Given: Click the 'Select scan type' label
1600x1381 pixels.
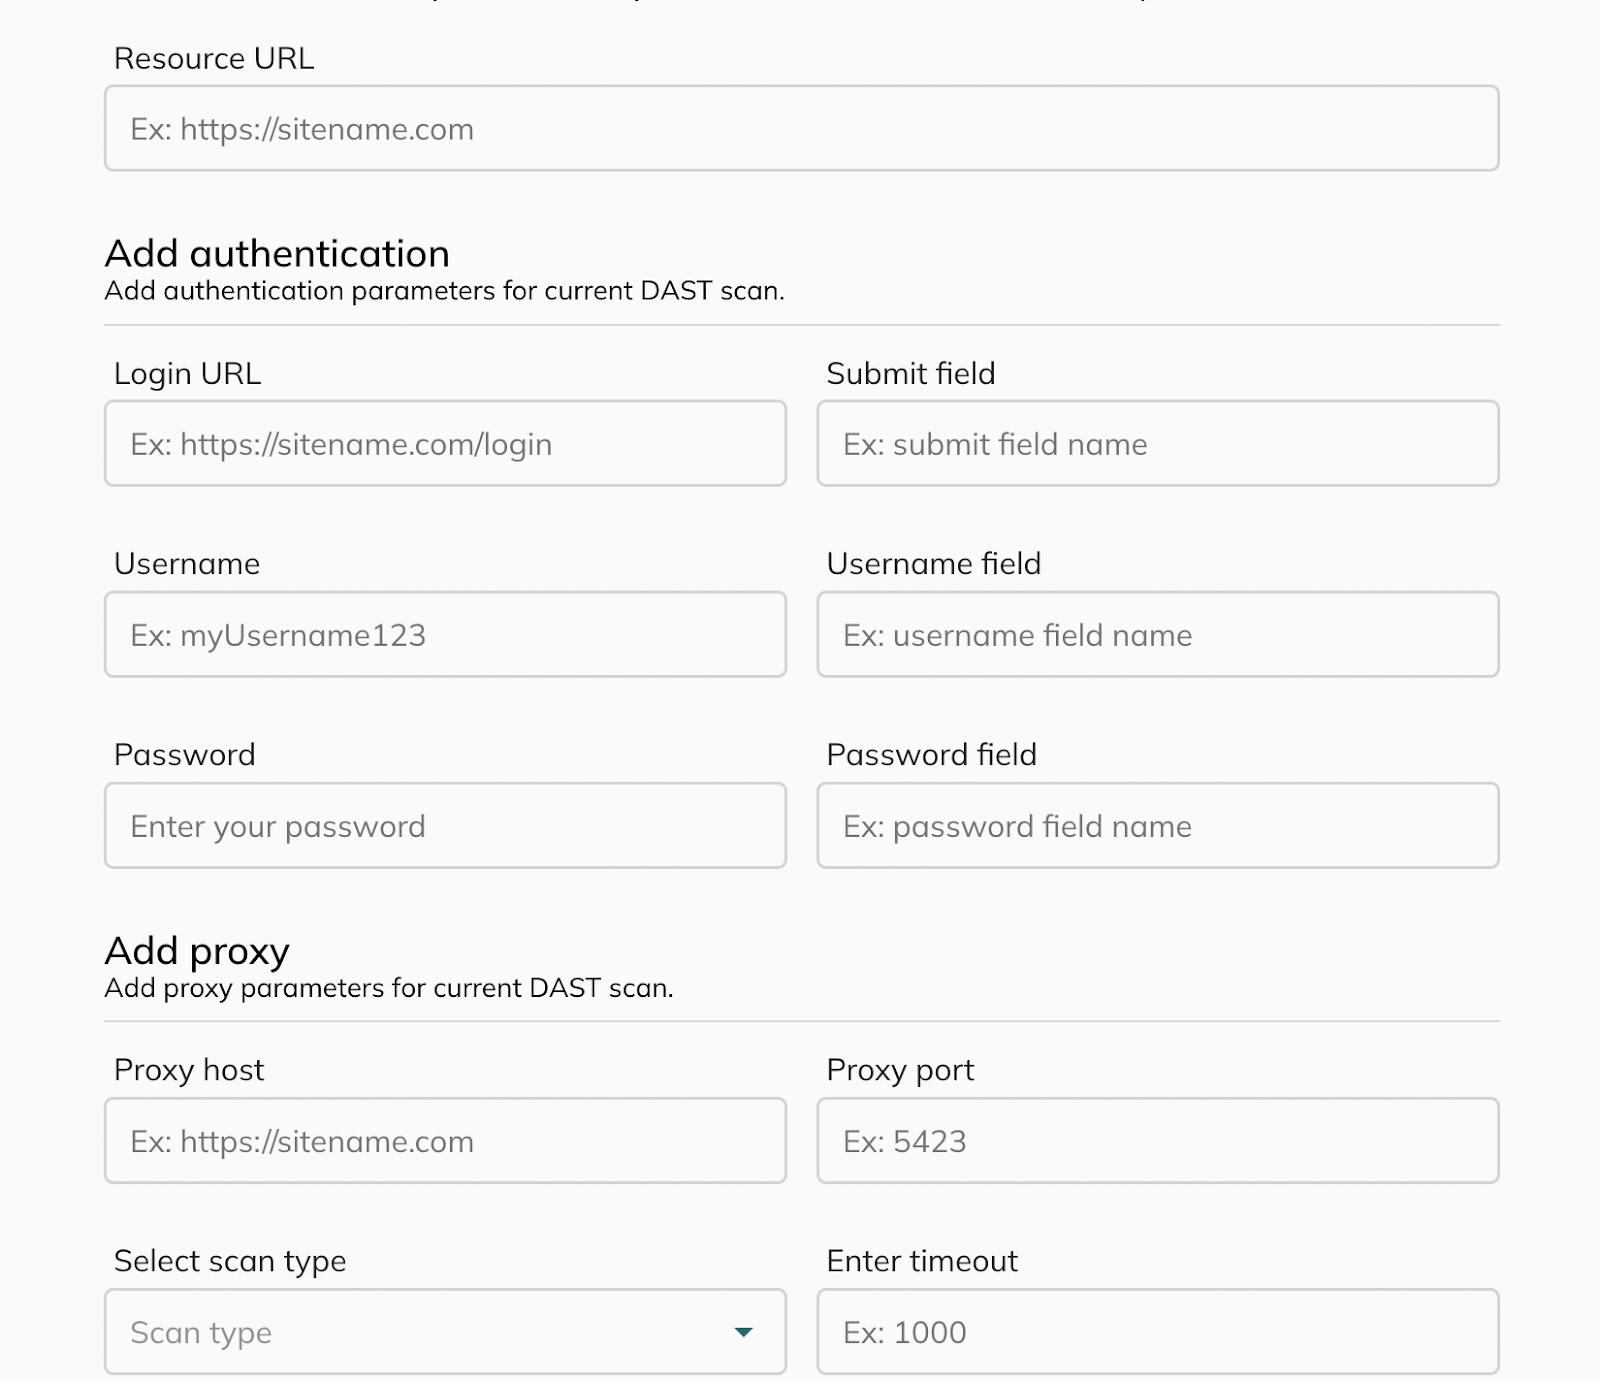Looking at the screenshot, I should coord(230,1261).
